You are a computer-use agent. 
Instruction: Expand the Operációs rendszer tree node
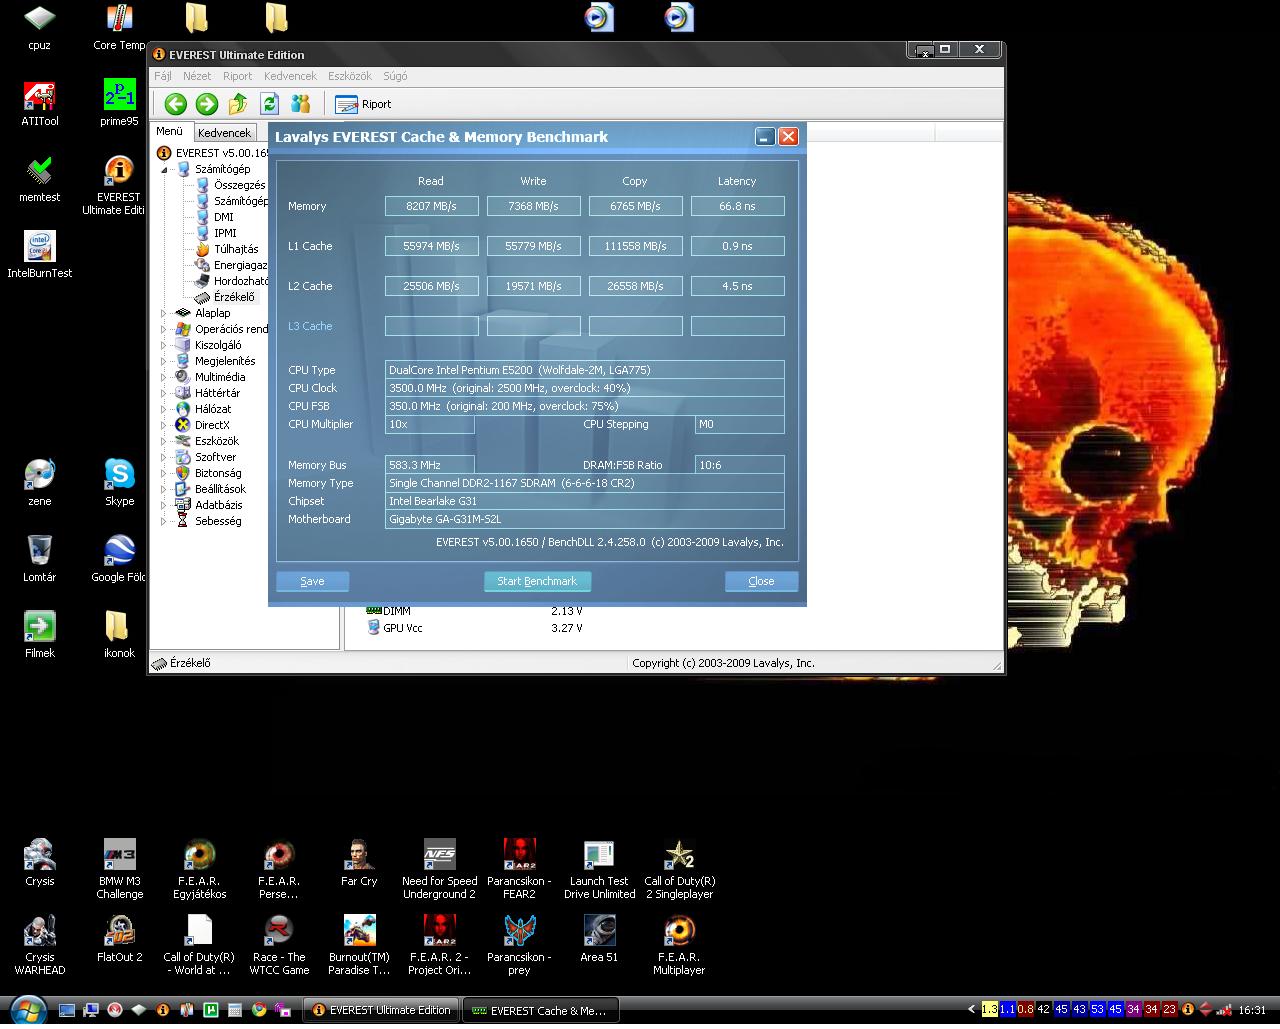coord(165,329)
